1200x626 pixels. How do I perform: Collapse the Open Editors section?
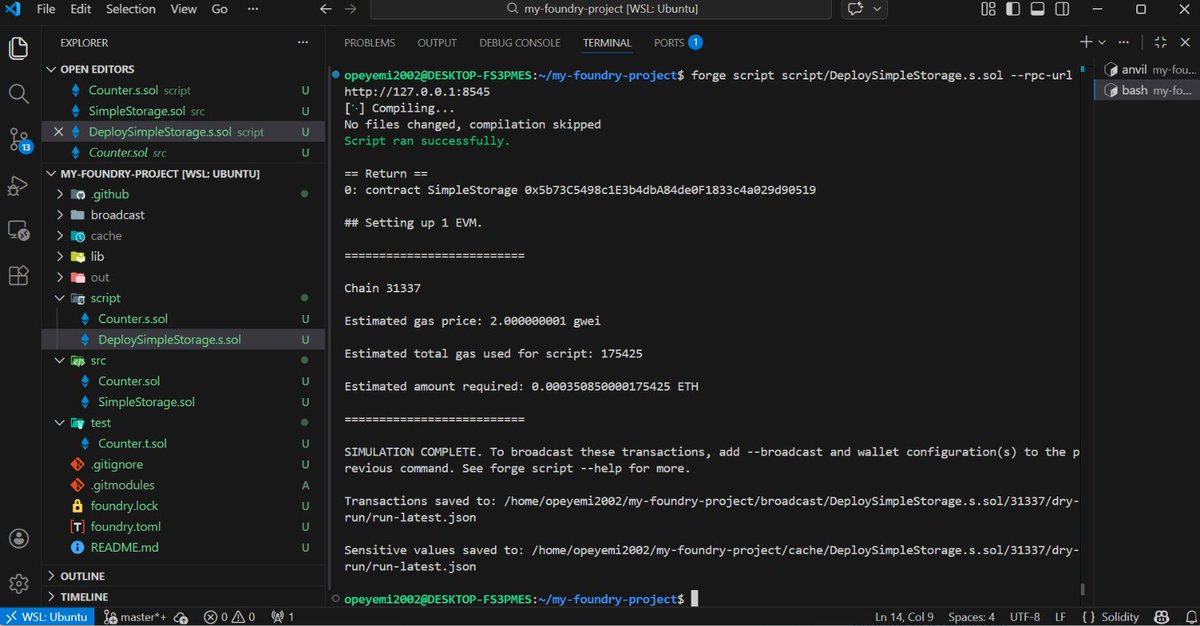184,69
